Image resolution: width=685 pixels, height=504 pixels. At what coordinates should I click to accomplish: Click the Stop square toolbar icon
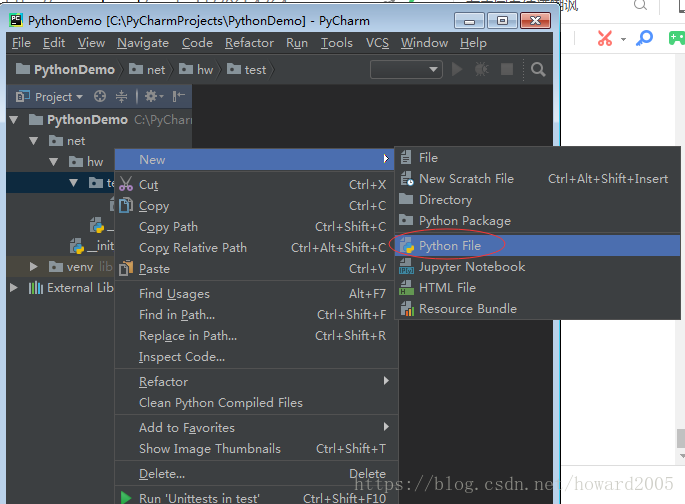tap(507, 69)
